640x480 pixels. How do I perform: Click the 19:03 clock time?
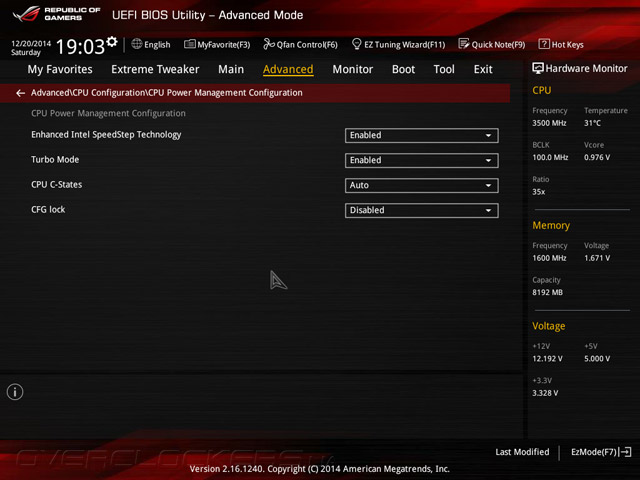pyautogui.click(x=80, y=46)
